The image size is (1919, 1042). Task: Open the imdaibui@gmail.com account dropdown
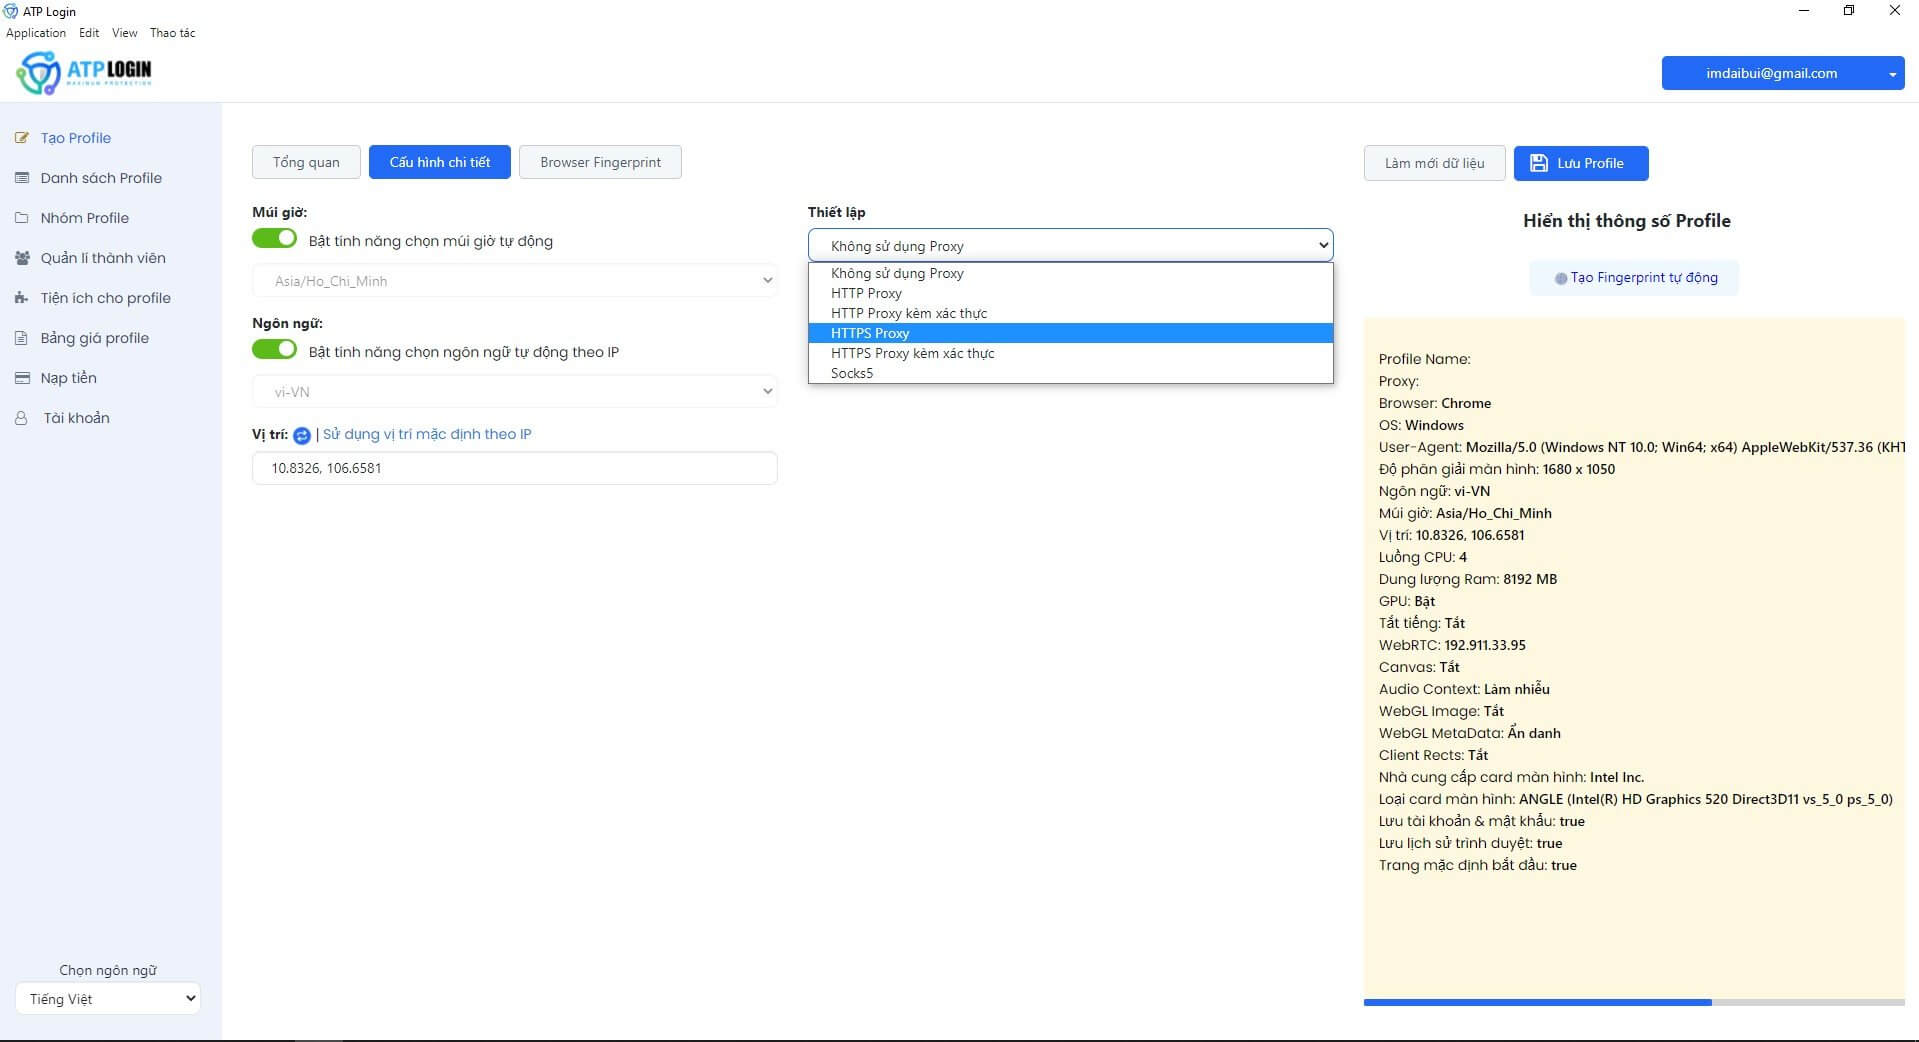click(x=1783, y=73)
